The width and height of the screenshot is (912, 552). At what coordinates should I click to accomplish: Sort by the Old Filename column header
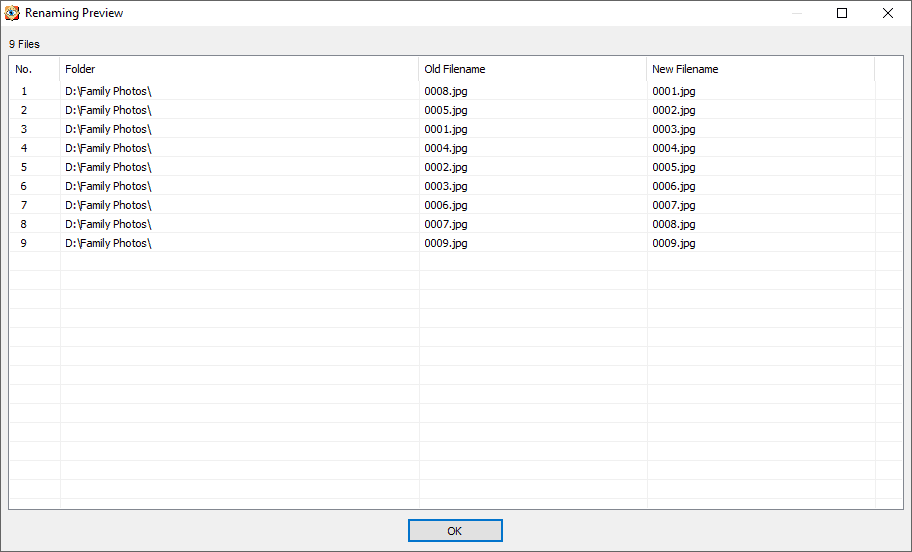532,69
